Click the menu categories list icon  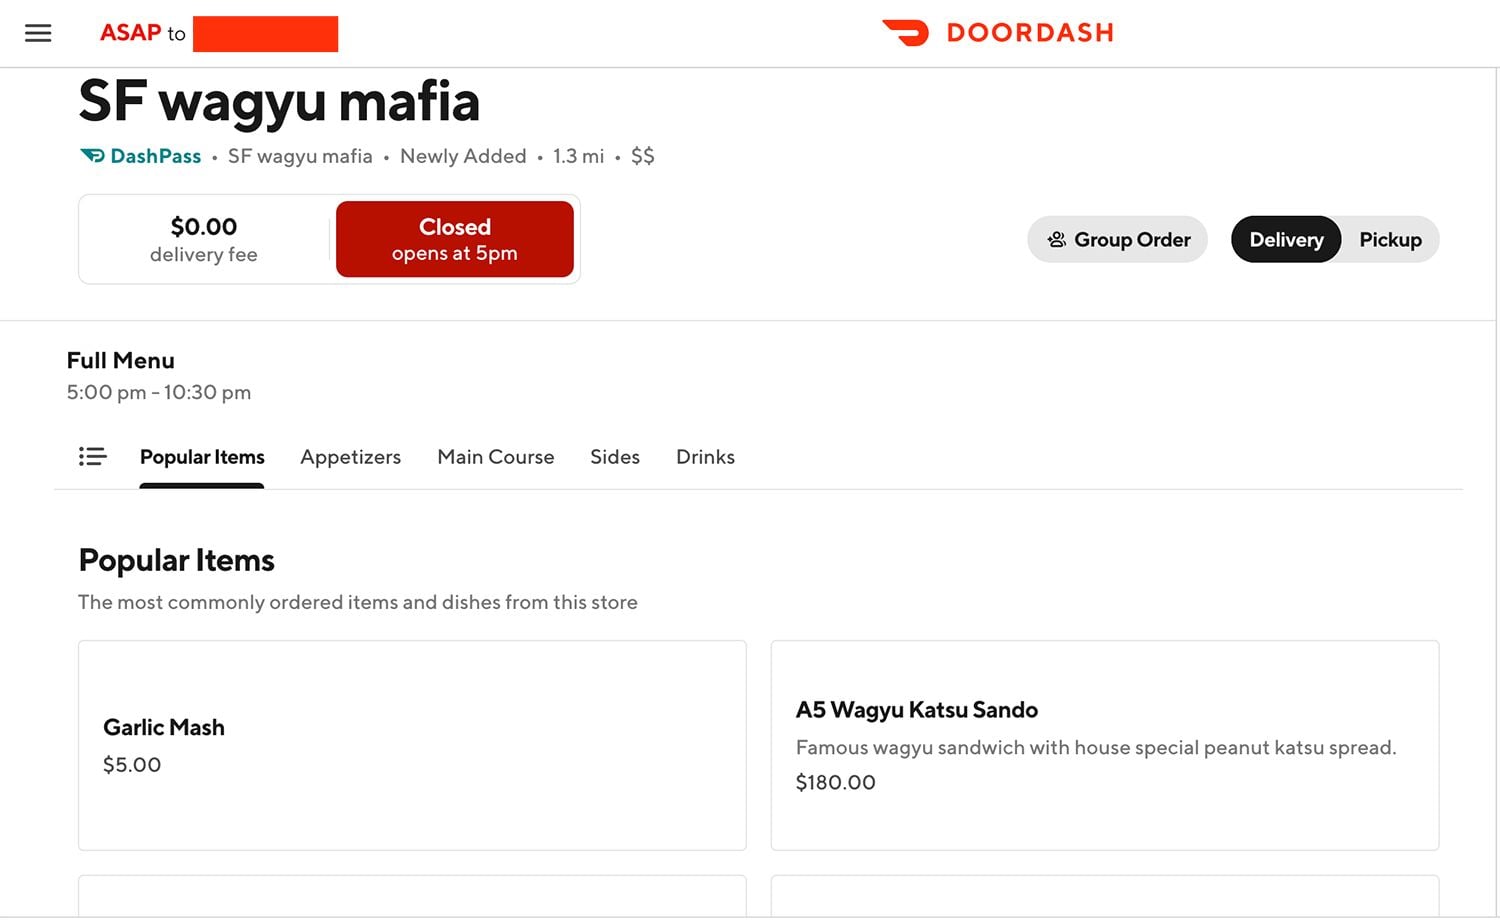pos(92,457)
